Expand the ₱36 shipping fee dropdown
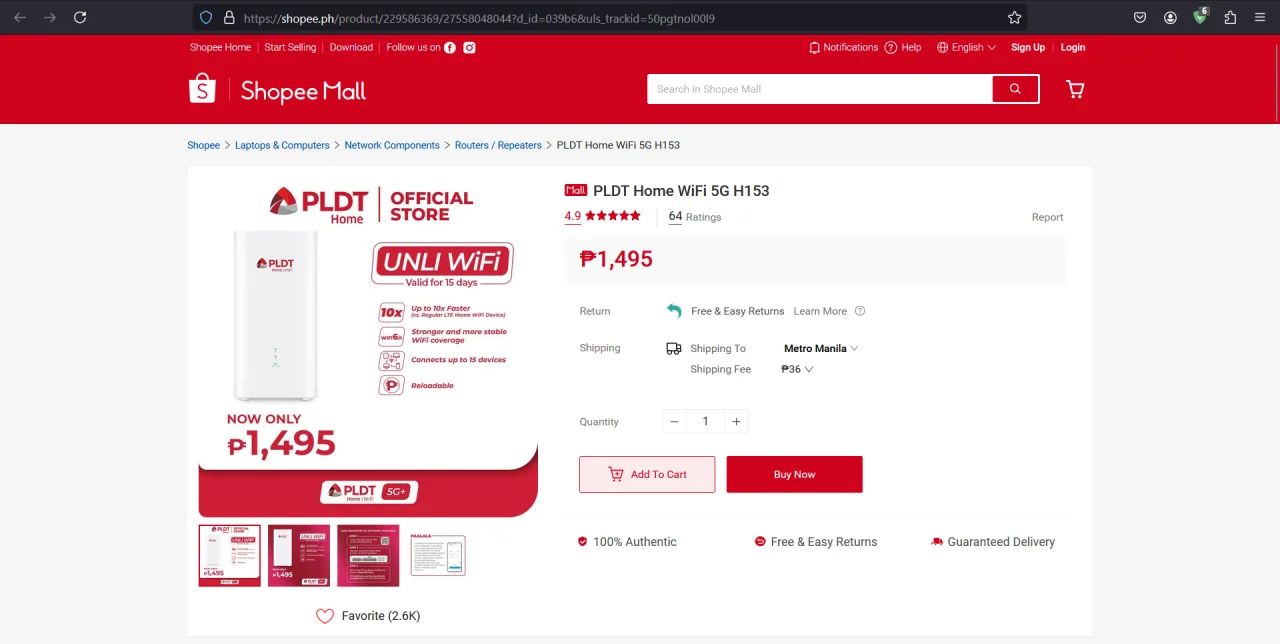Image resolution: width=1280 pixels, height=644 pixels. tap(797, 369)
